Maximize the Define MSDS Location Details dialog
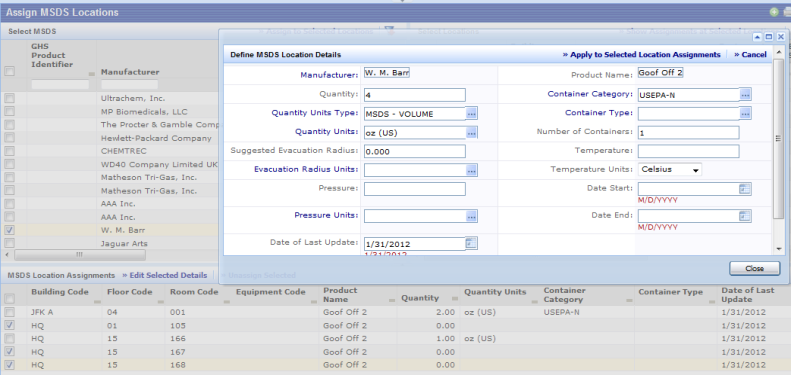This screenshot has width=791, height=375. 769,37
